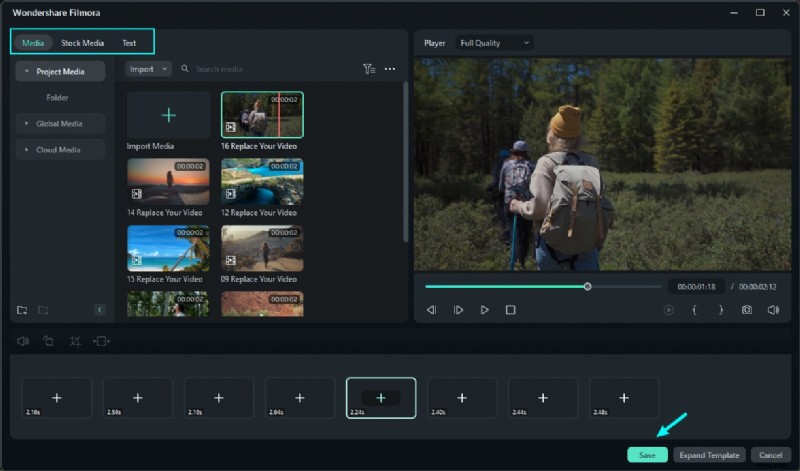This screenshot has height=471, width=800.
Task: Click the Save button
Action: click(647, 455)
